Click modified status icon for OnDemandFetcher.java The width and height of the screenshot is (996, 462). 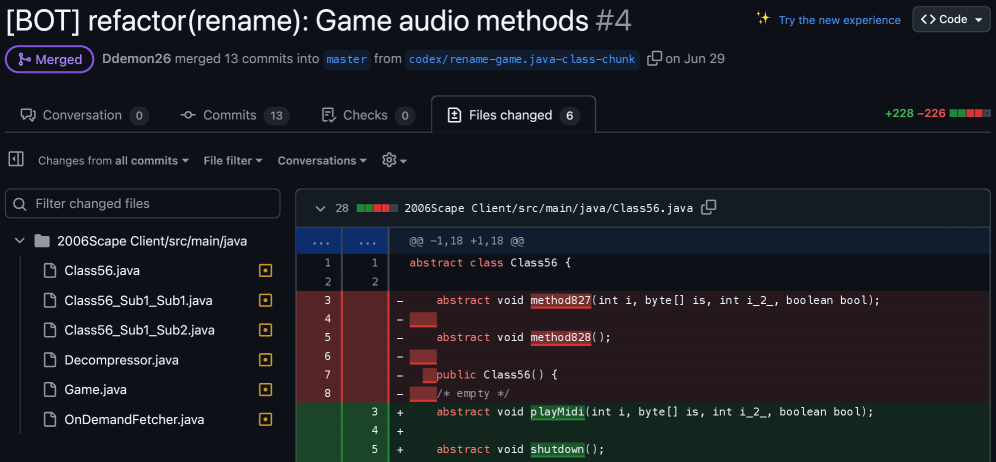[266, 419]
